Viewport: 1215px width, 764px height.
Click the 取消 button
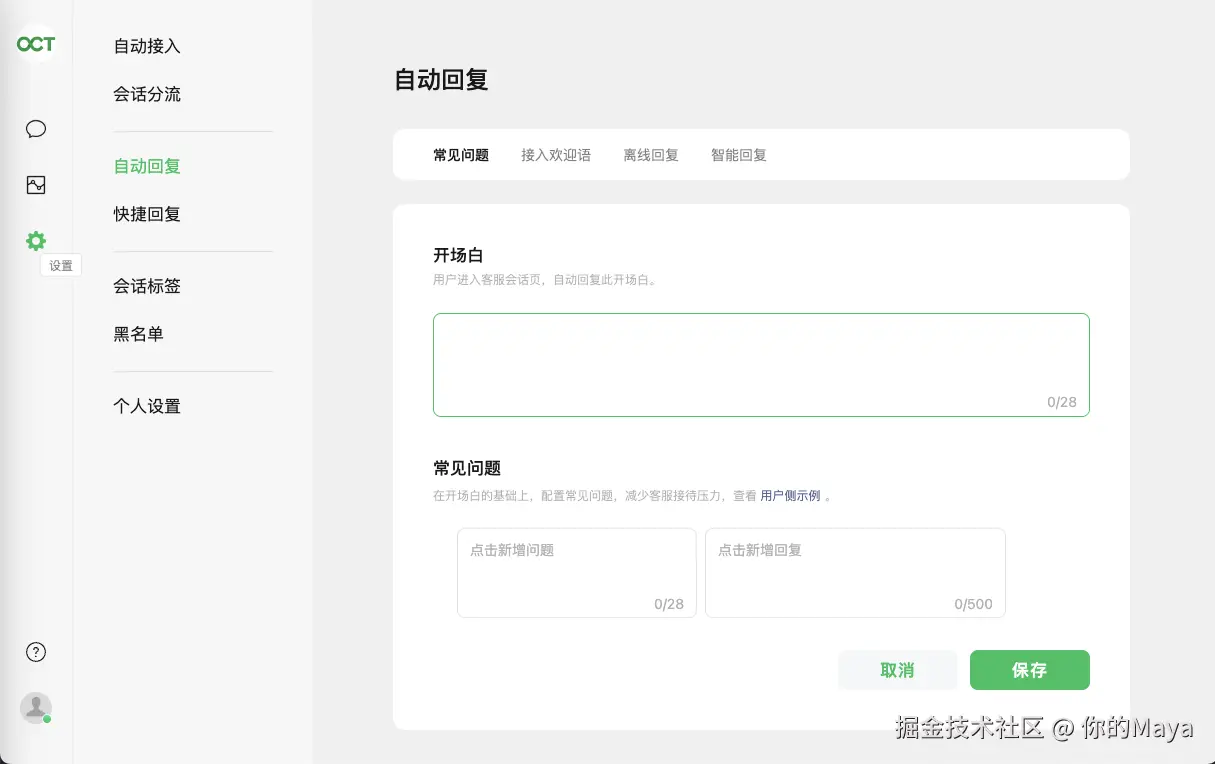pyautogui.click(x=897, y=670)
